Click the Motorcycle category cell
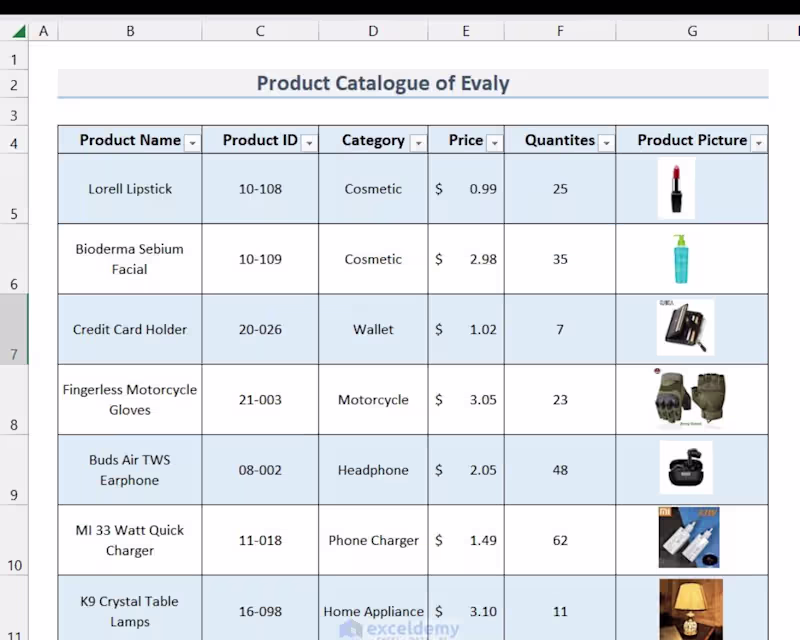The image size is (800, 640). [373, 400]
